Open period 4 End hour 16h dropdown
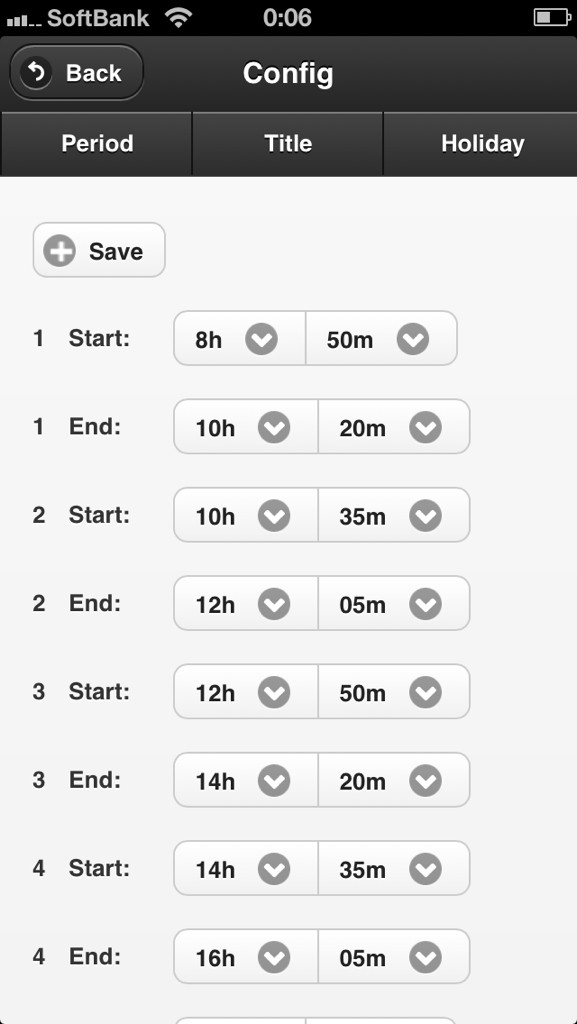This screenshot has width=577, height=1024. (x=246, y=956)
